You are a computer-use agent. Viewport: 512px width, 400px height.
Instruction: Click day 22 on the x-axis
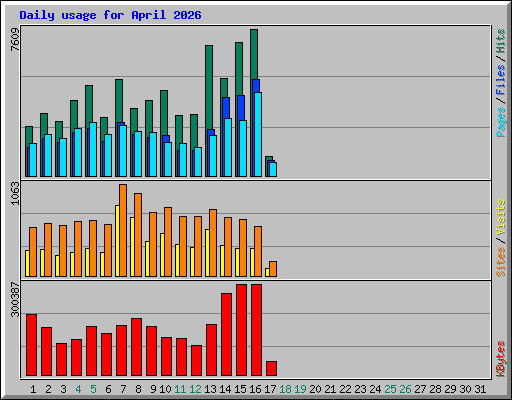pyautogui.click(x=345, y=389)
